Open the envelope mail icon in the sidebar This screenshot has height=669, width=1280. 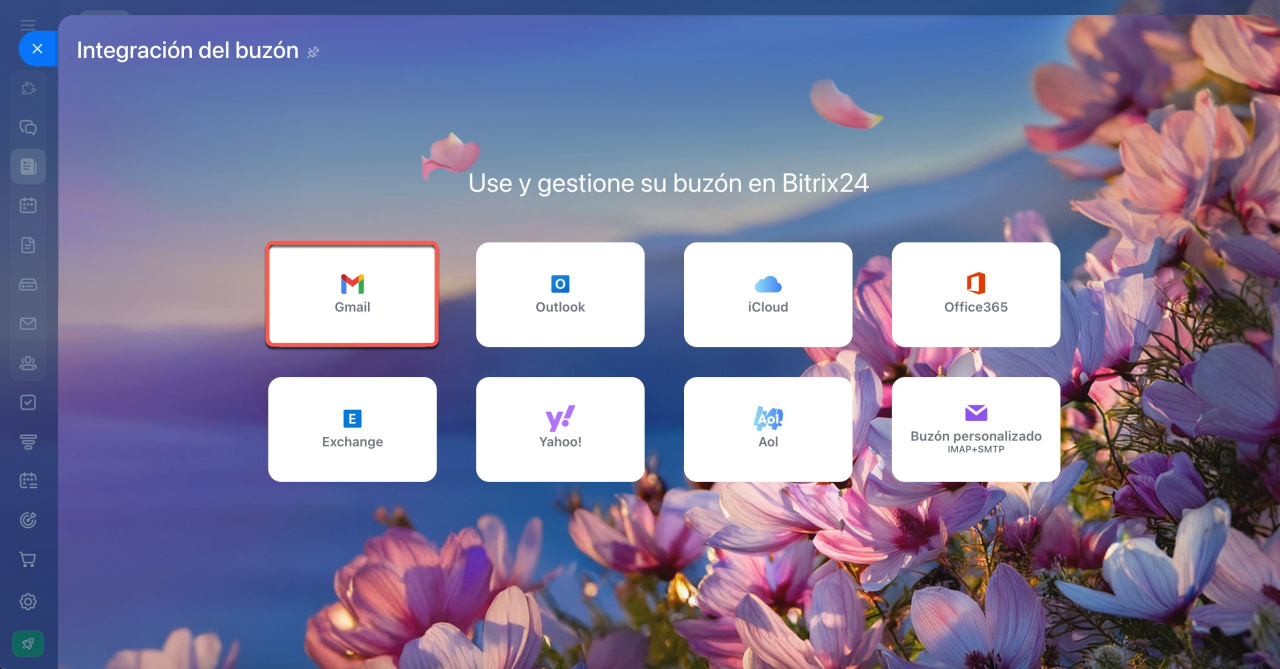pos(28,323)
